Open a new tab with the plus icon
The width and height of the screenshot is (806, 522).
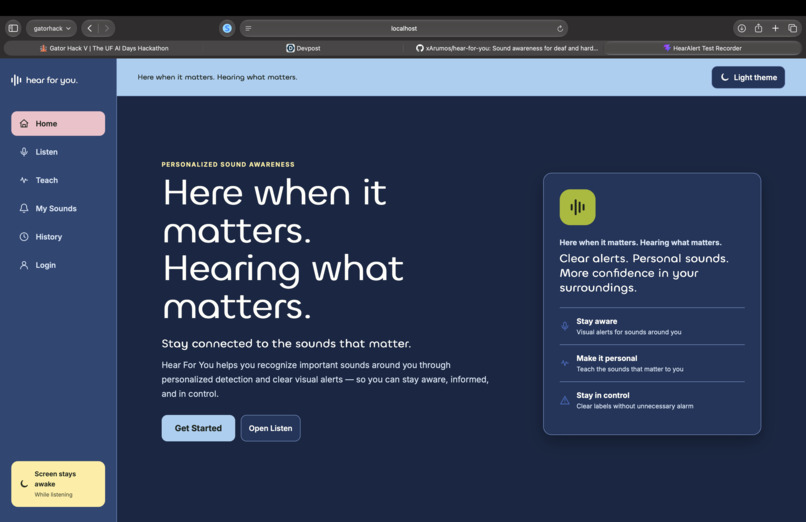click(x=775, y=28)
